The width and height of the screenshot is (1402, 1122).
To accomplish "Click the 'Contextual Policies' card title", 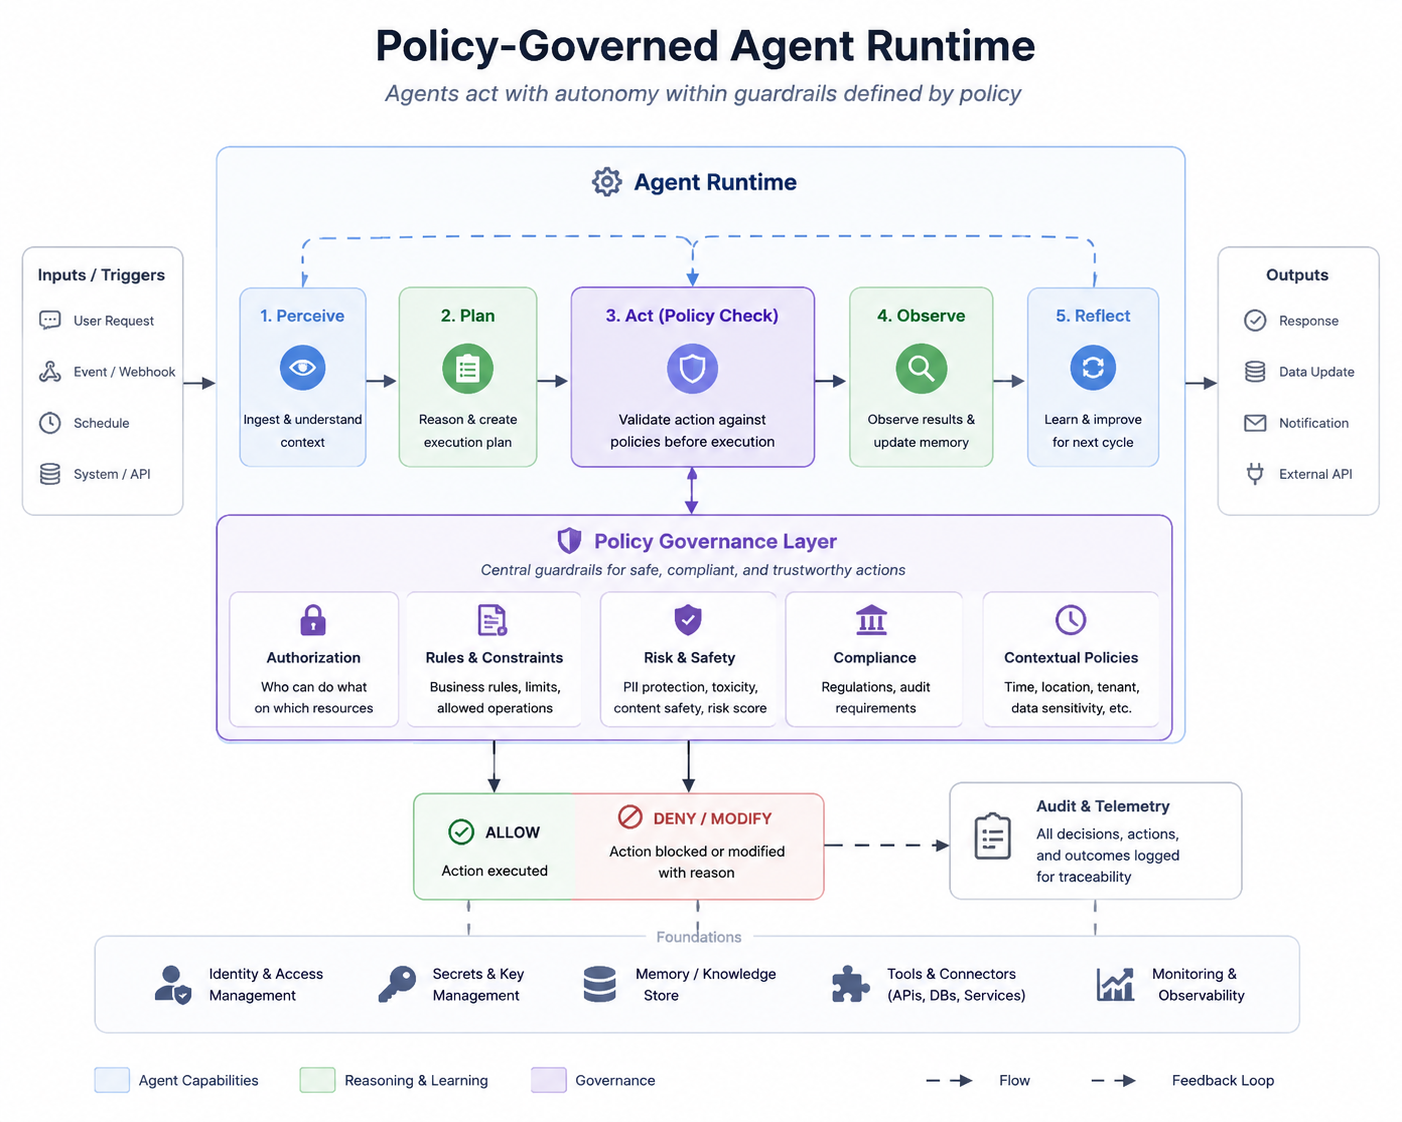I will pos(1071,658).
